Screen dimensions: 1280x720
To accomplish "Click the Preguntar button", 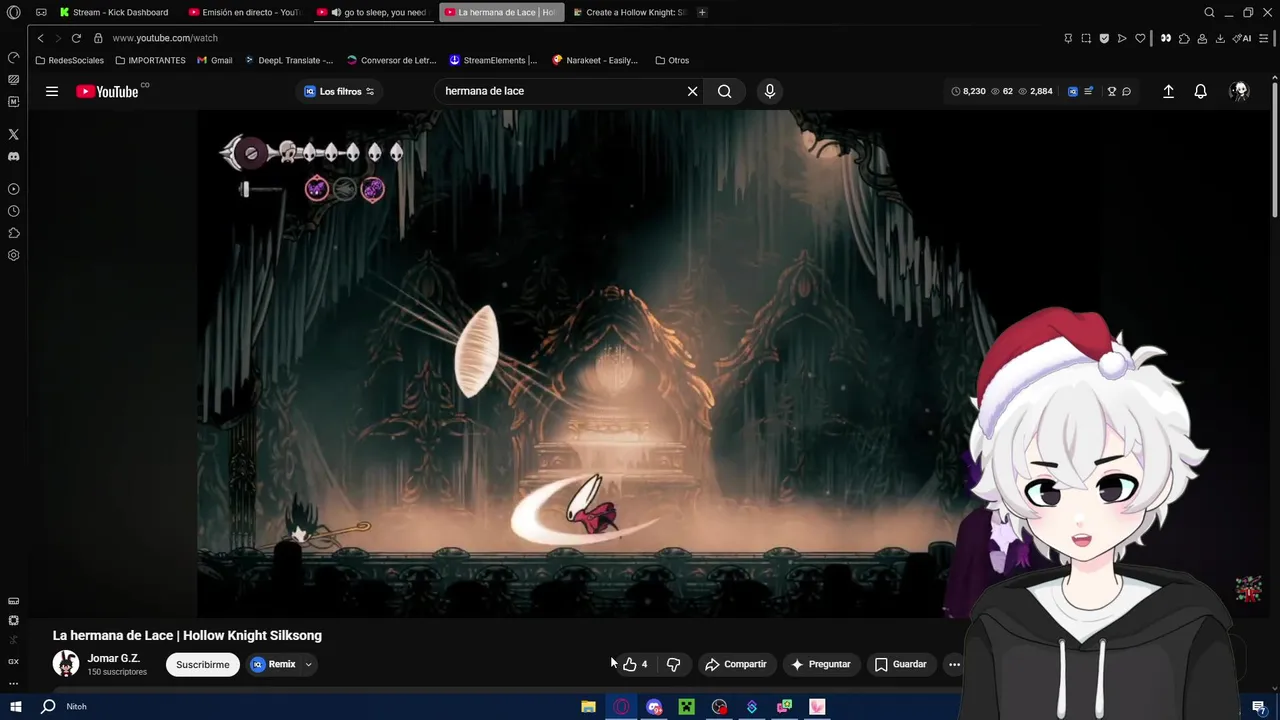I will coord(820,664).
